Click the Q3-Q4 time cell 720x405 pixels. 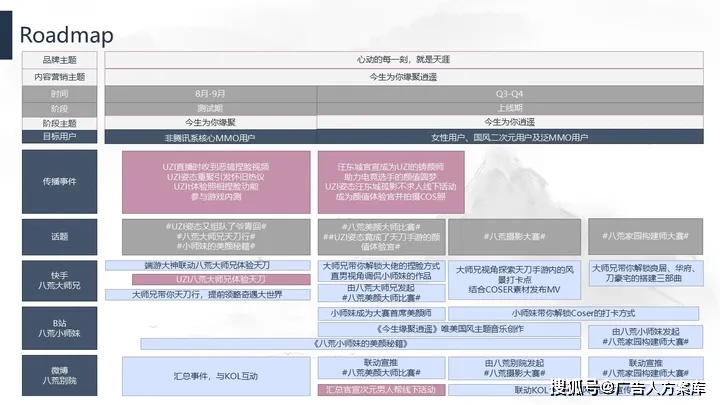click(x=510, y=94)
